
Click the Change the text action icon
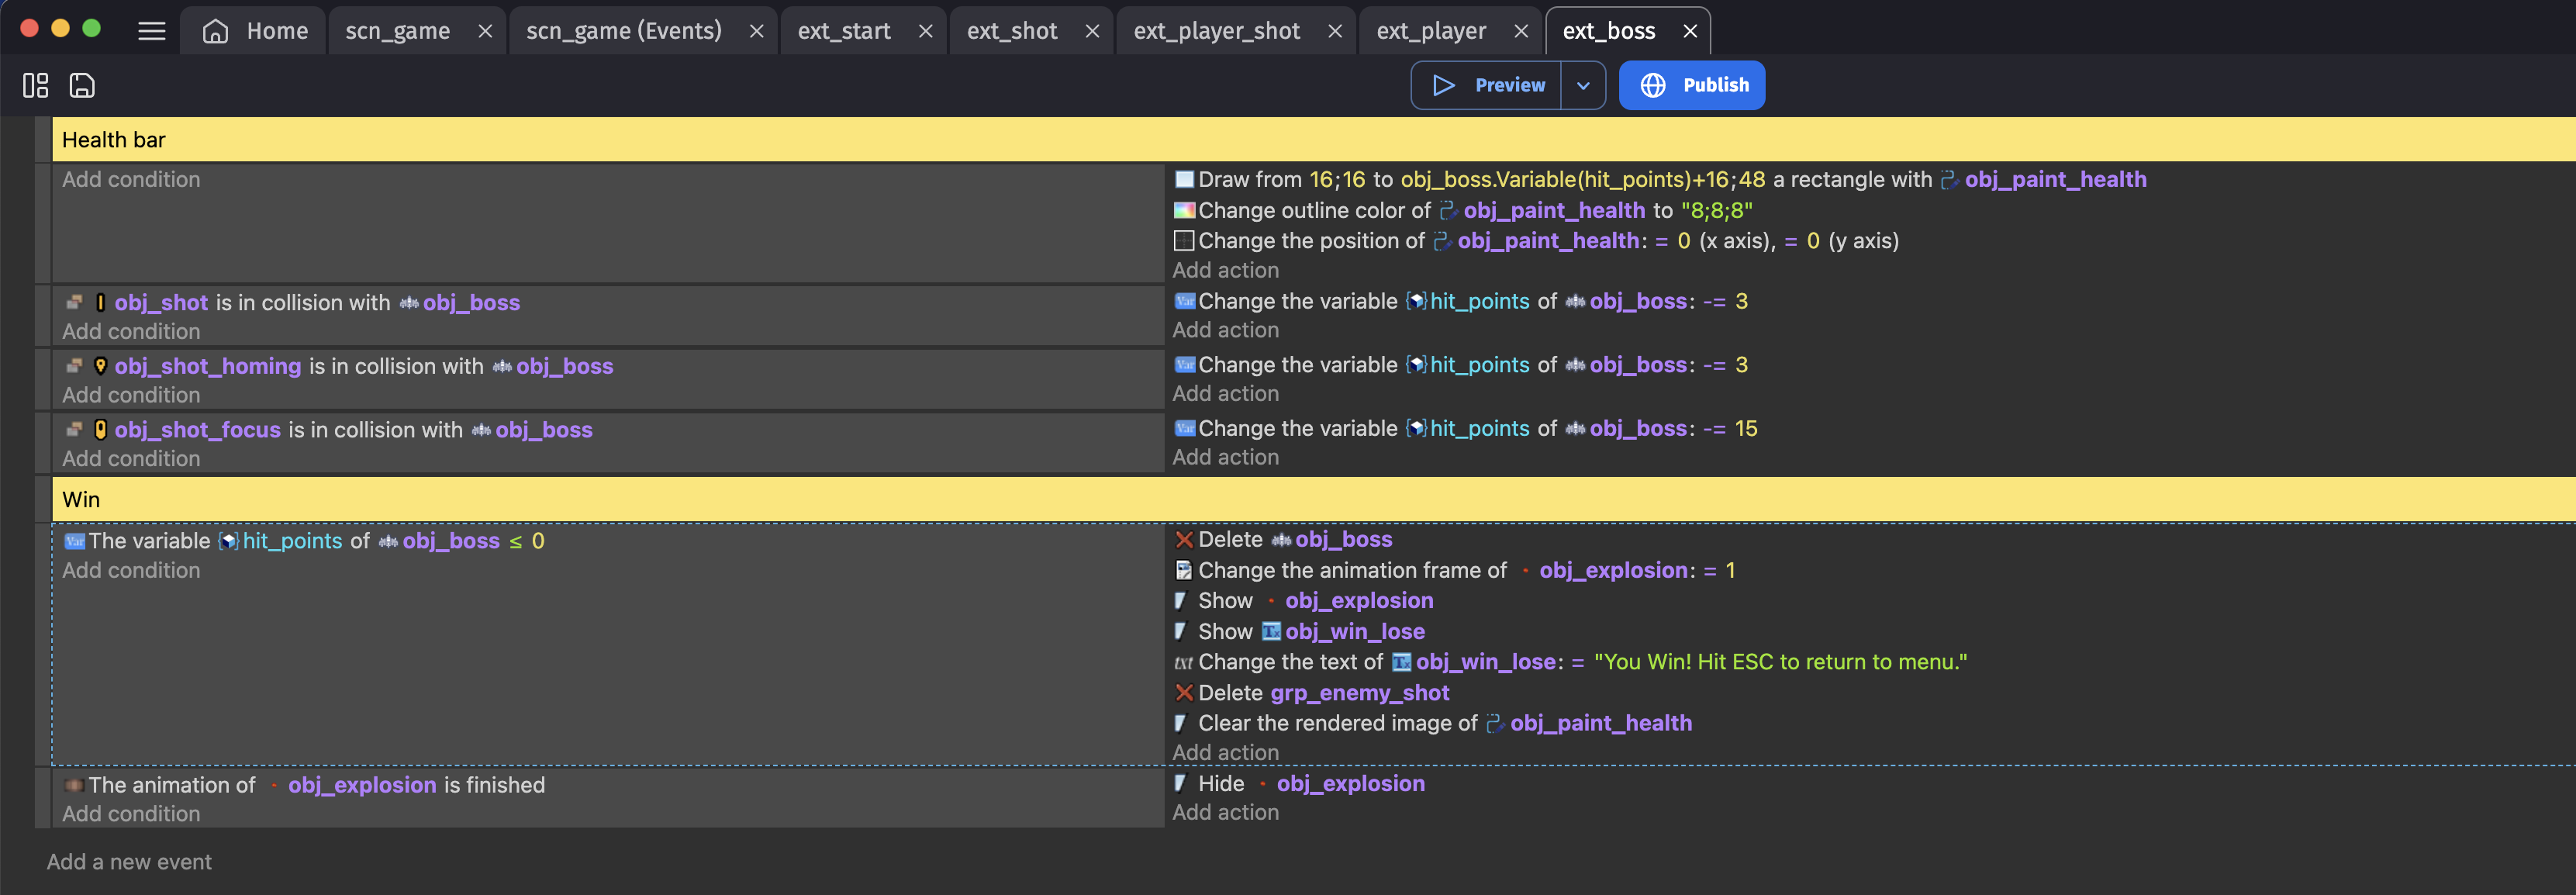coord(1184,662)
